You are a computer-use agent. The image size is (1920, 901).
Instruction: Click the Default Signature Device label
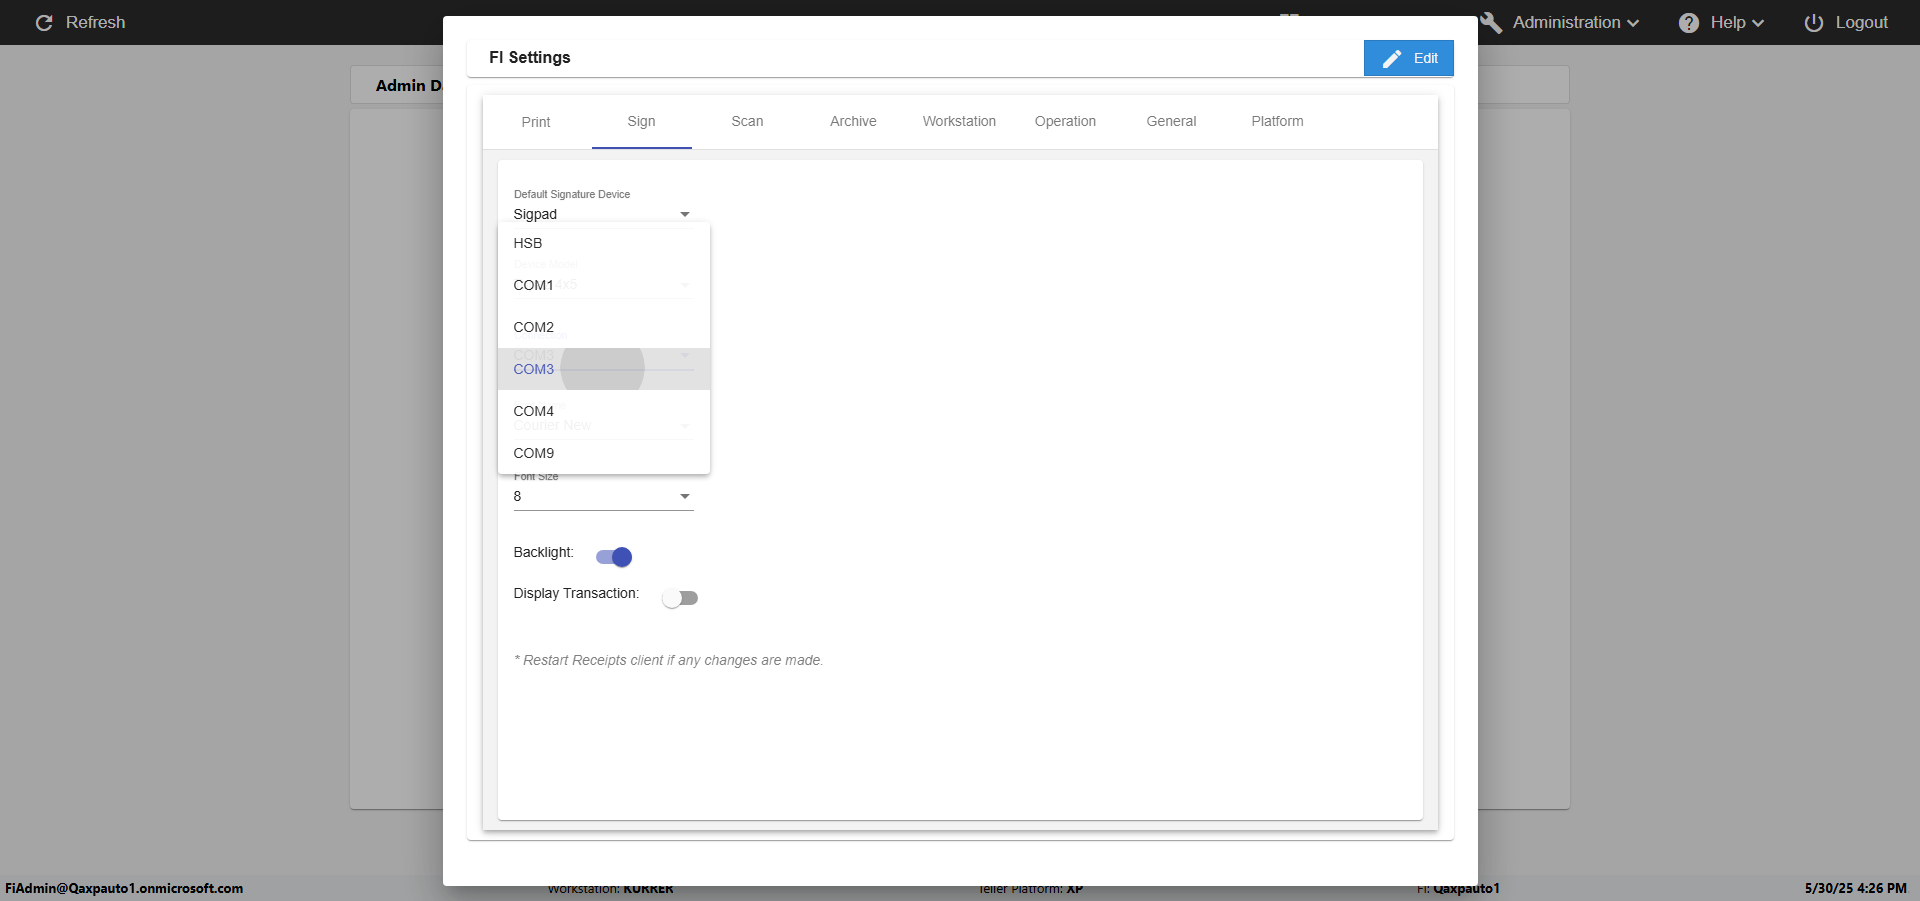572,194
